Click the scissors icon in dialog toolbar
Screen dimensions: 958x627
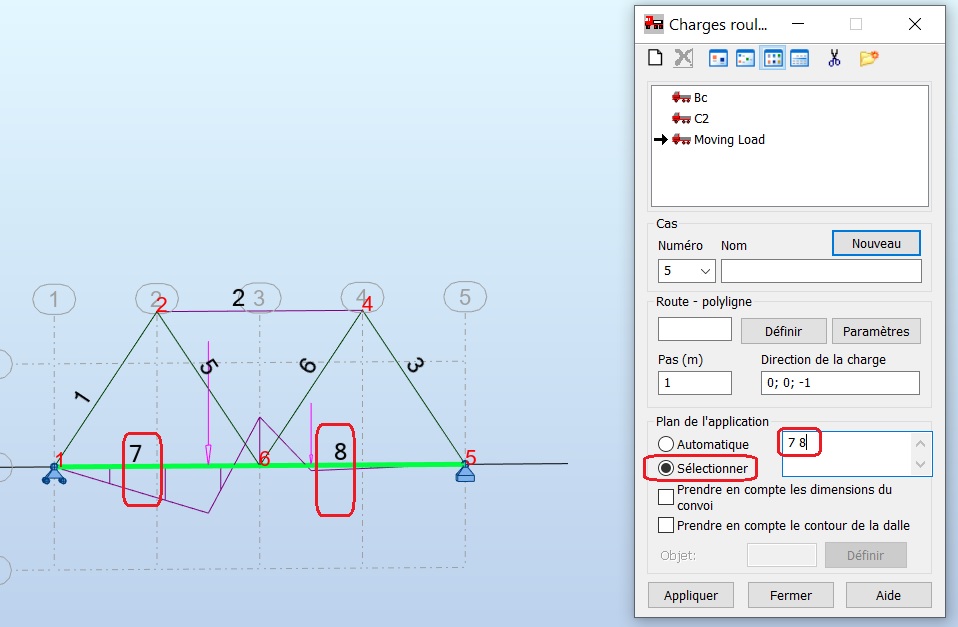834,59
